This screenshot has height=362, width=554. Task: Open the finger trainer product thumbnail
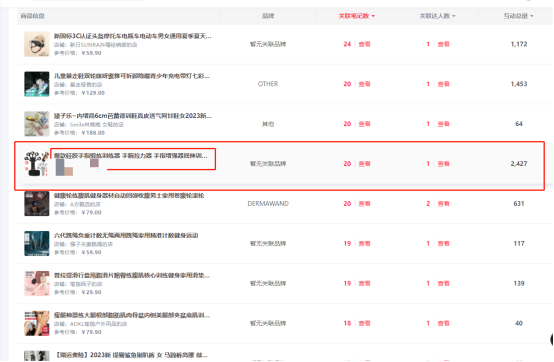pyautogui.click(x=37, y=164)
